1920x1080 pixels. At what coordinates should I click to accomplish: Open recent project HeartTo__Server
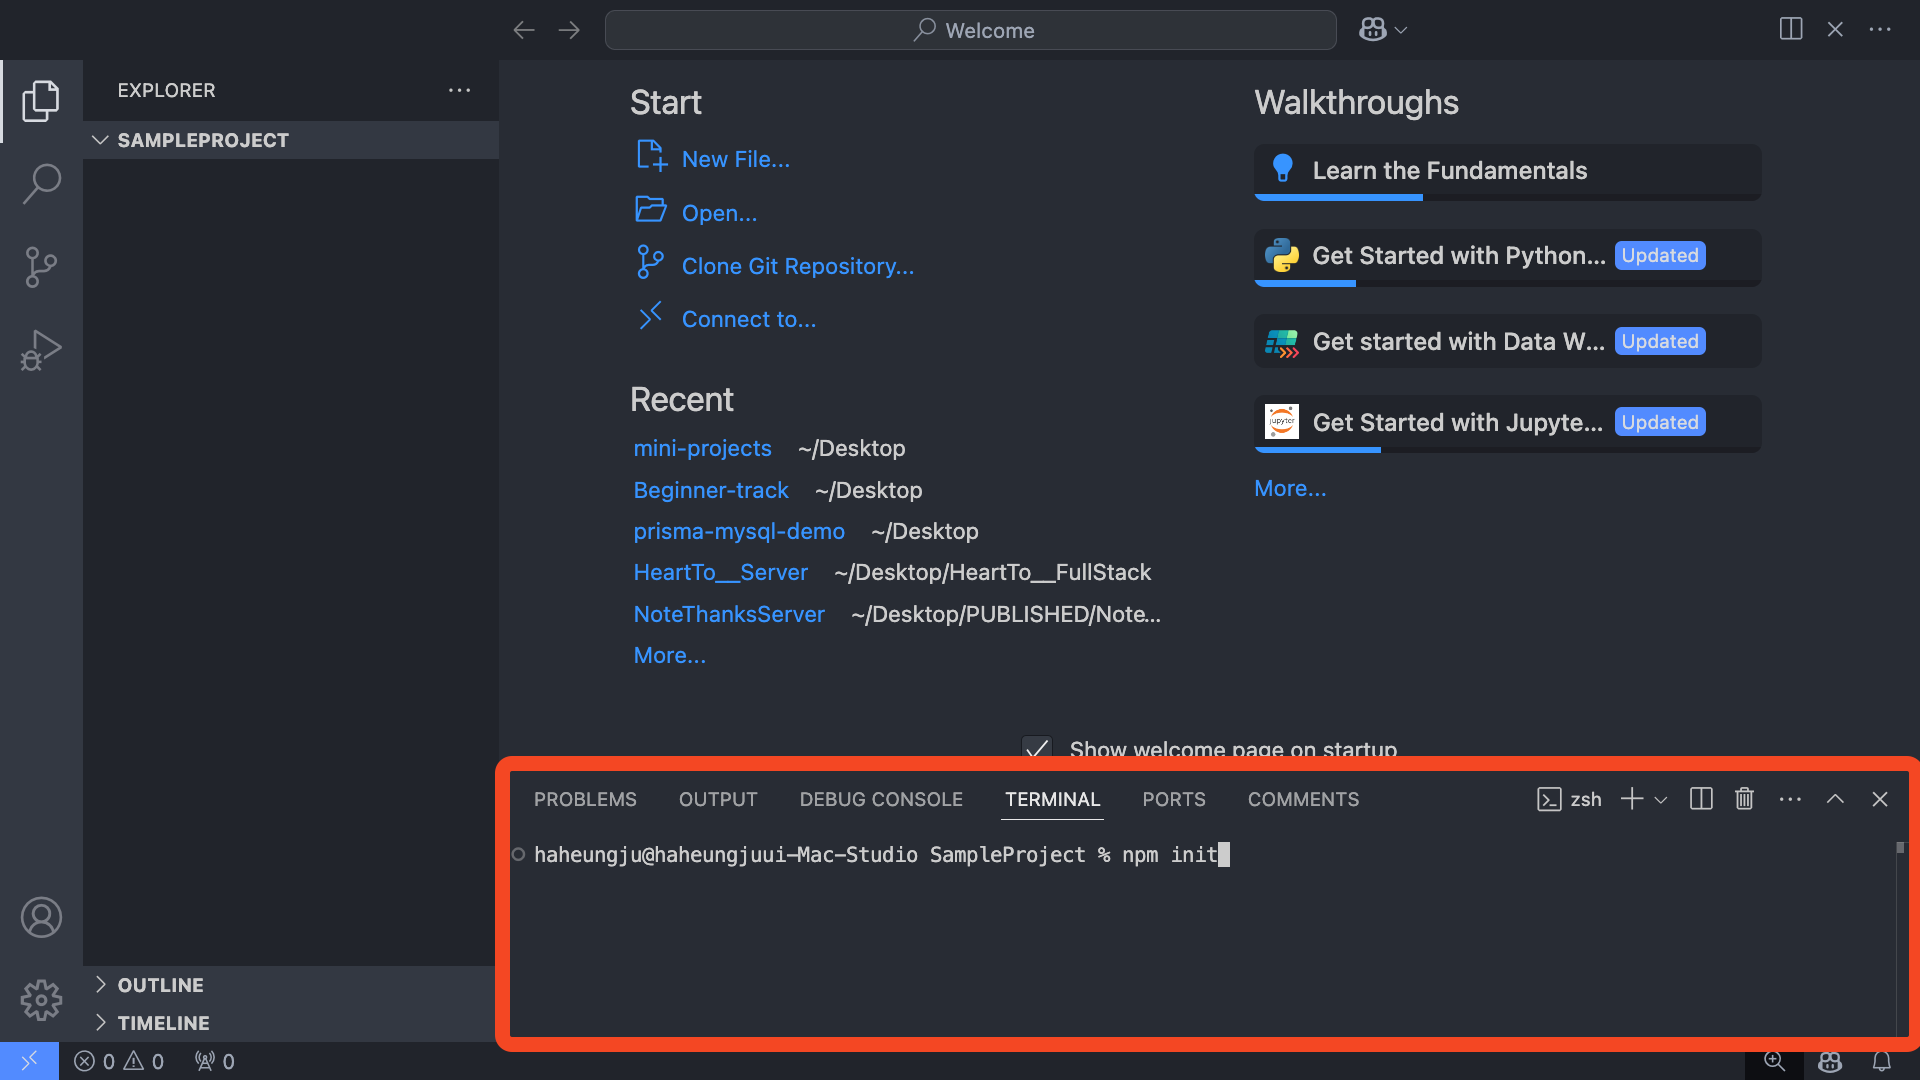720,572
